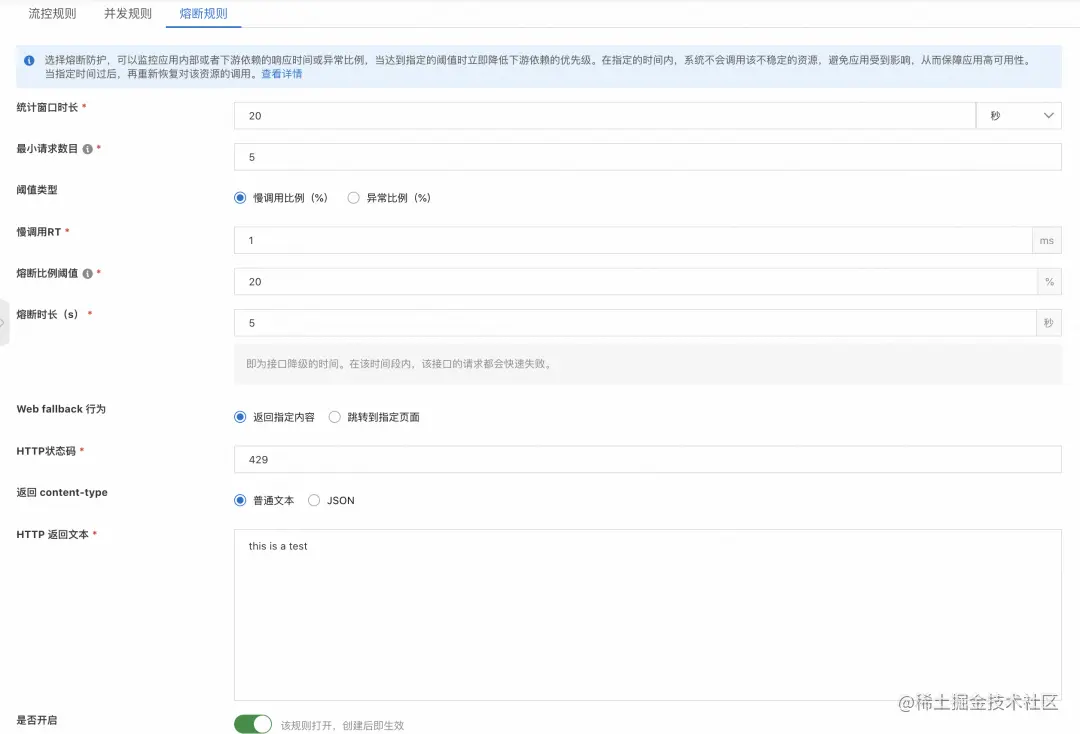
Task: Click the 阈值类型 label
Action: (x=37, y=189)
